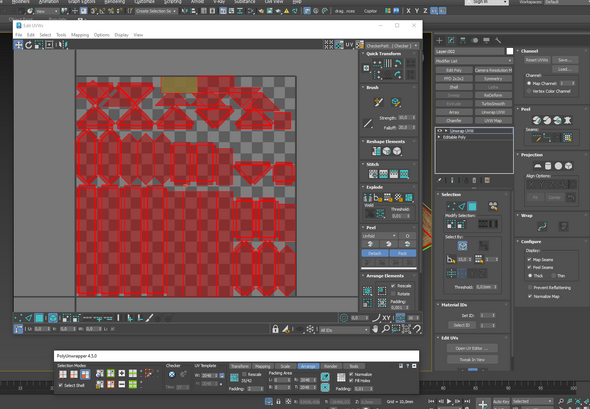This screenshot has height=409, width=590.
Task: Select the Move tool in UV editor toolbar
Action: tap(18, 45)
